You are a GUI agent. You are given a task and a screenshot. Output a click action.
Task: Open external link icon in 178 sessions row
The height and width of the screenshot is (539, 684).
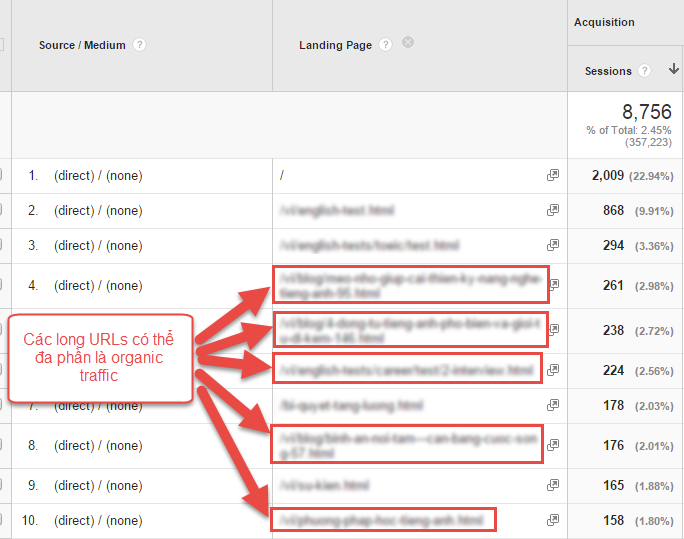tap(553, 405)
